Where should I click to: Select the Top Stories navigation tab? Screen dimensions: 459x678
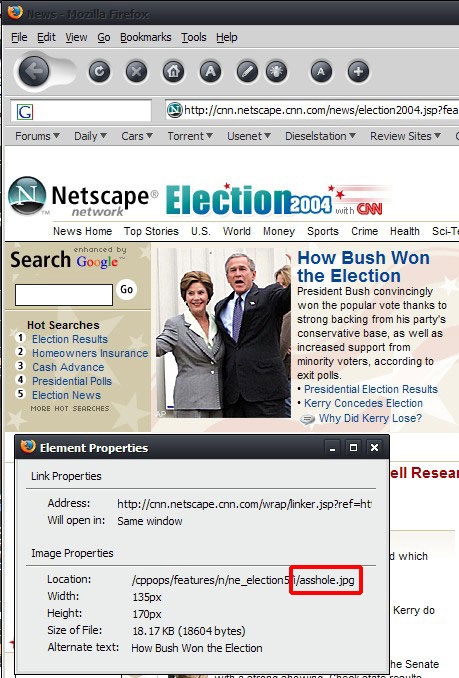151,231
